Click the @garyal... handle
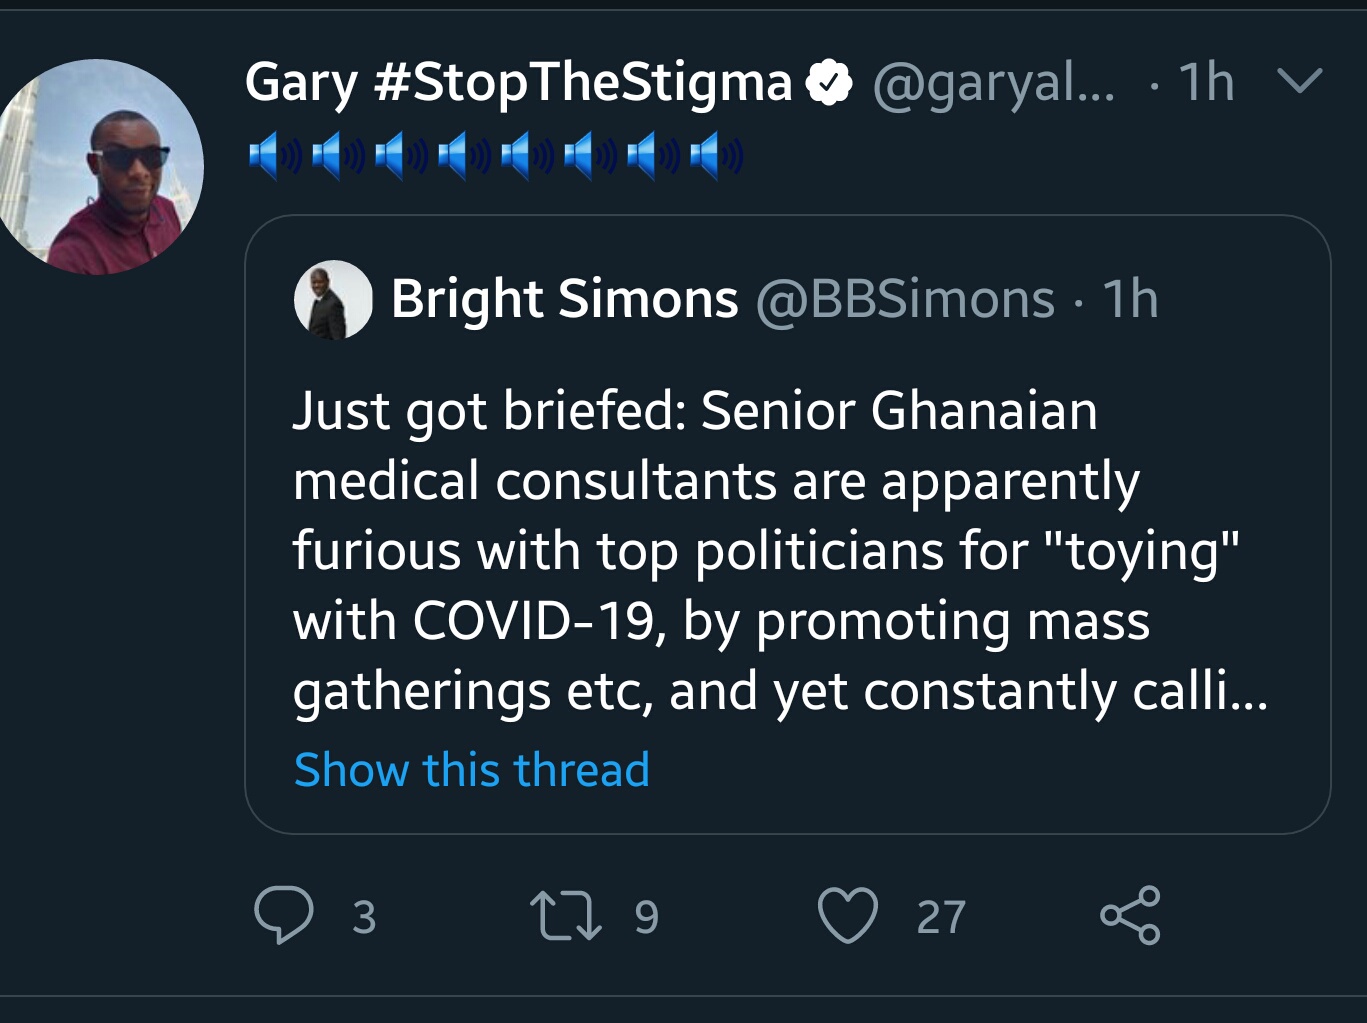Screen dimensions: 1367x1023 993,82
